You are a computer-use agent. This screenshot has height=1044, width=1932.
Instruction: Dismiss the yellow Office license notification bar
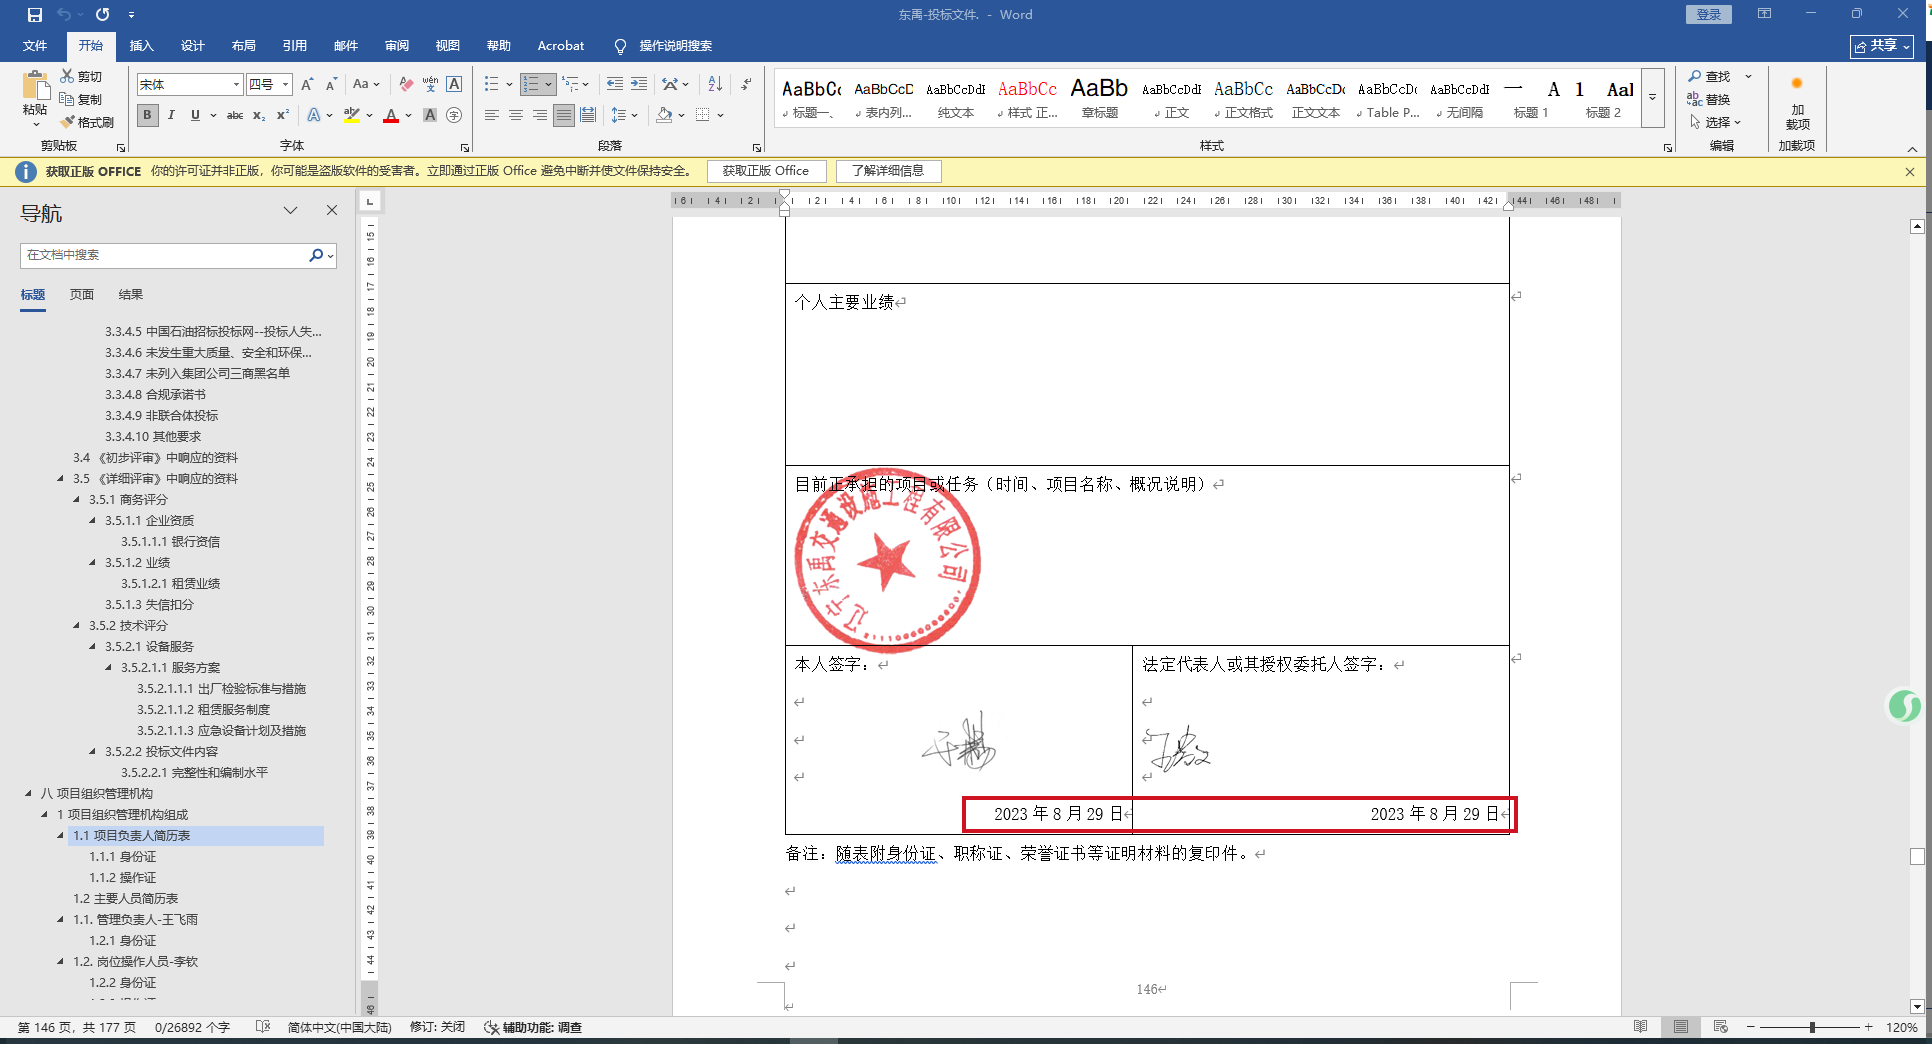[1910, 171]
